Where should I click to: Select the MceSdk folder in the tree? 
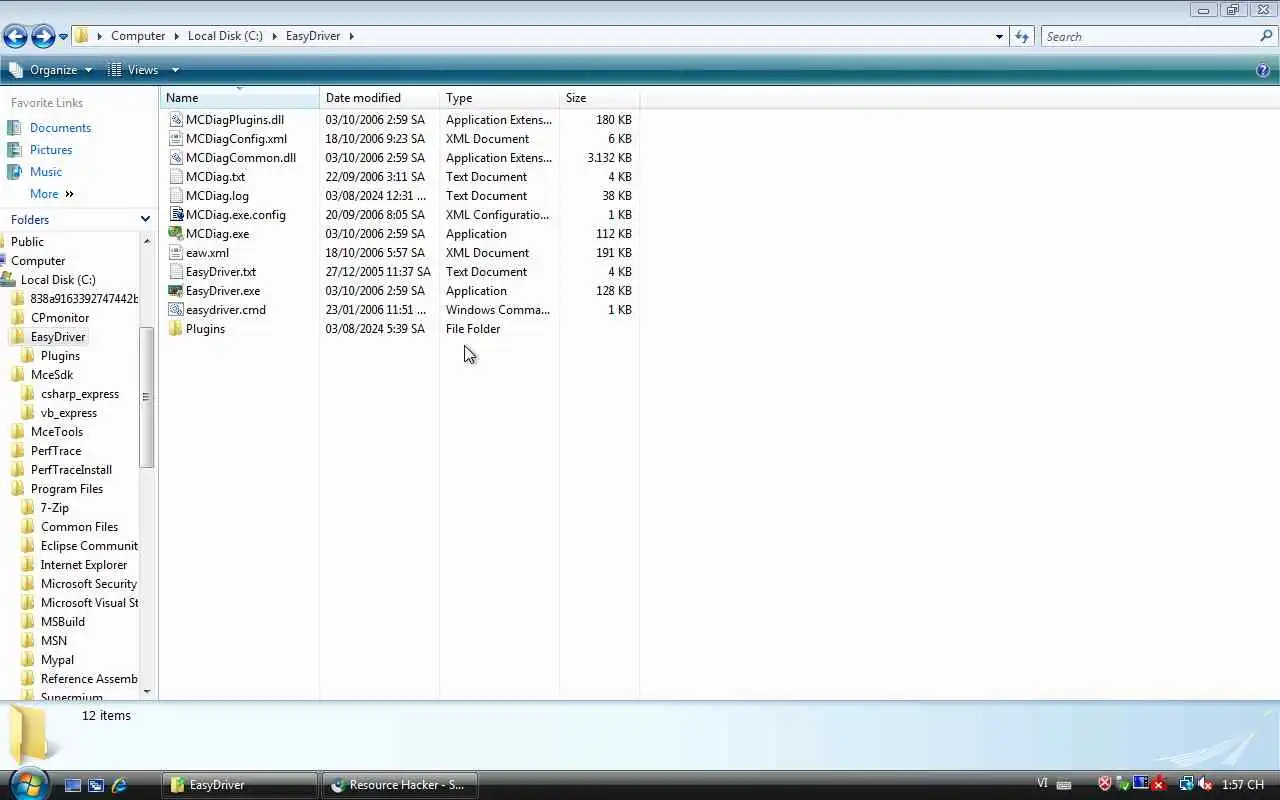pyautogui.click(x=52, y=375)
